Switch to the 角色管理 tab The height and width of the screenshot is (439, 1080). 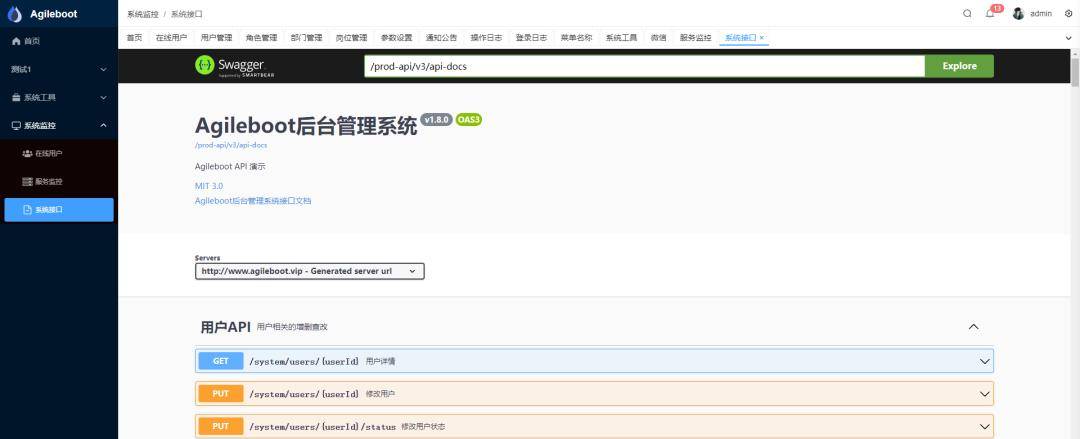[261, 38]
